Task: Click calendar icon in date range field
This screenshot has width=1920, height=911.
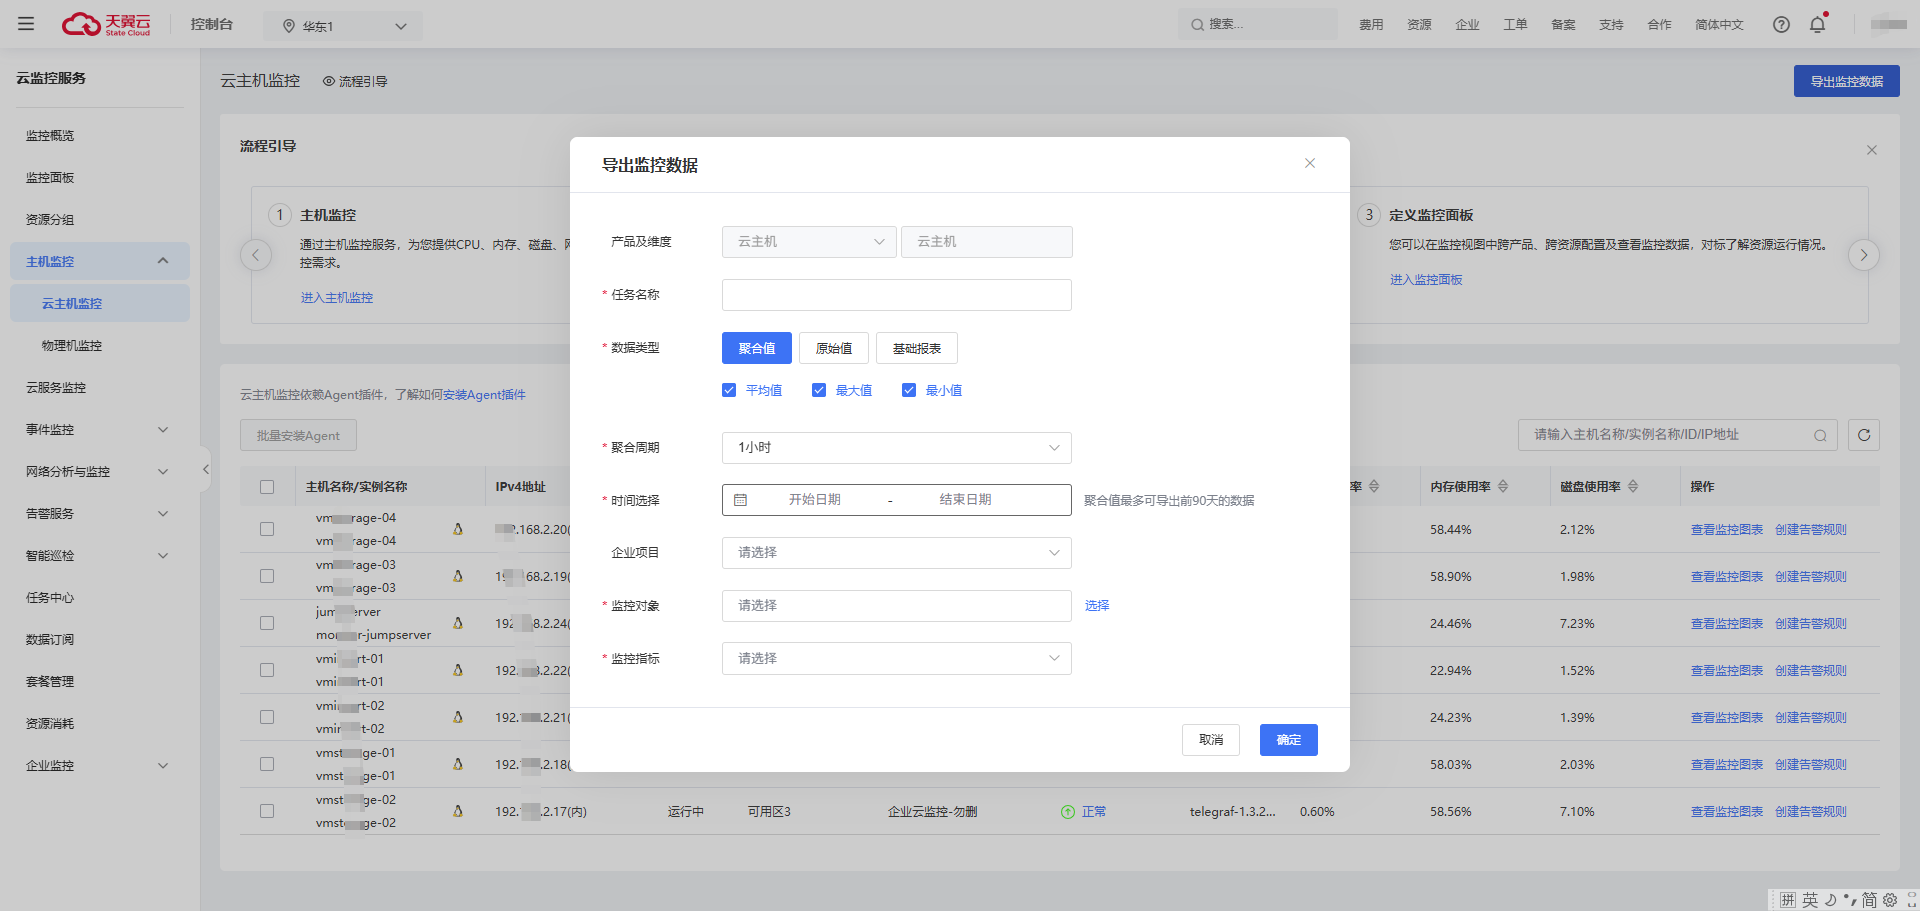Action: [740, 500]
